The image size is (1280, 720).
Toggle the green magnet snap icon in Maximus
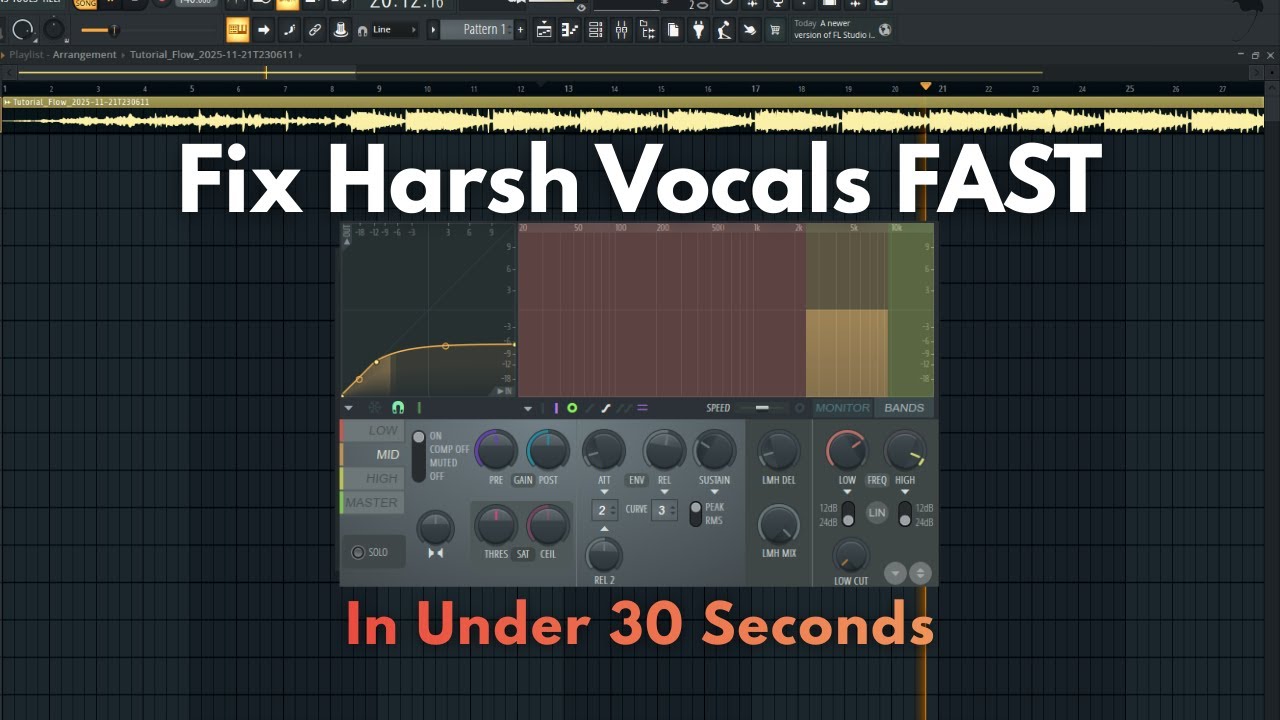(x=397, y=408)
